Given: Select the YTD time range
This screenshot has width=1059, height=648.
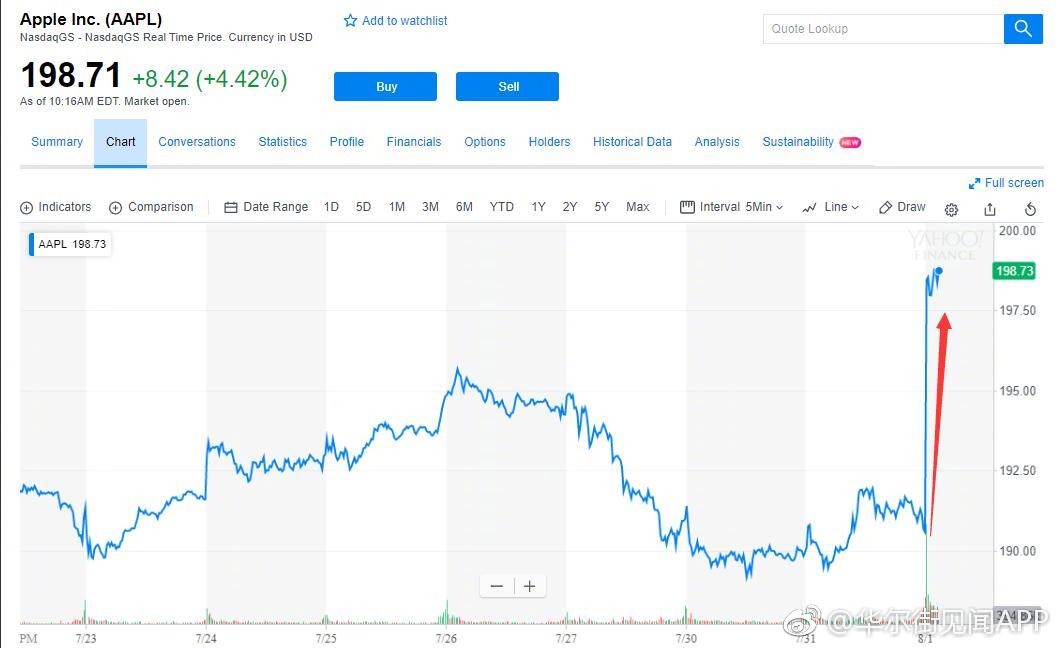Looking at the screenshot, I should point(501,207).
